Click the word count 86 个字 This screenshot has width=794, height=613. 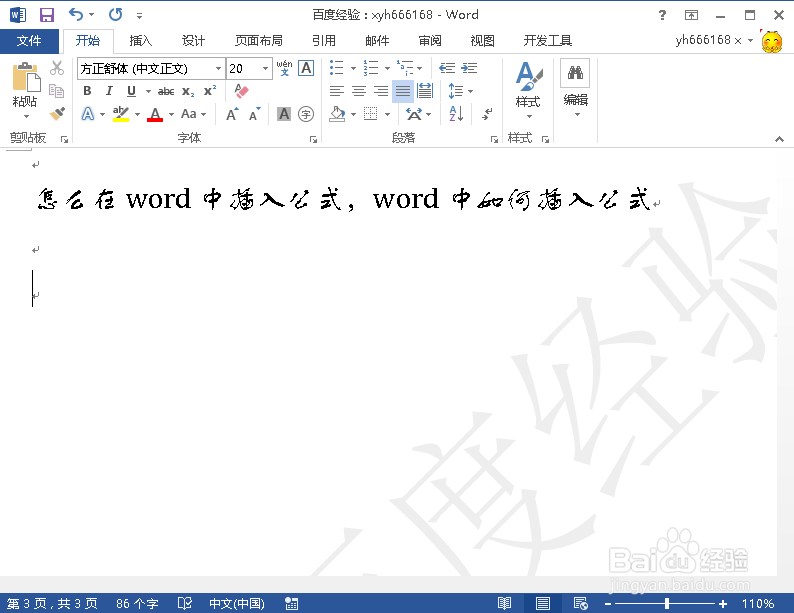coord(137,603)
